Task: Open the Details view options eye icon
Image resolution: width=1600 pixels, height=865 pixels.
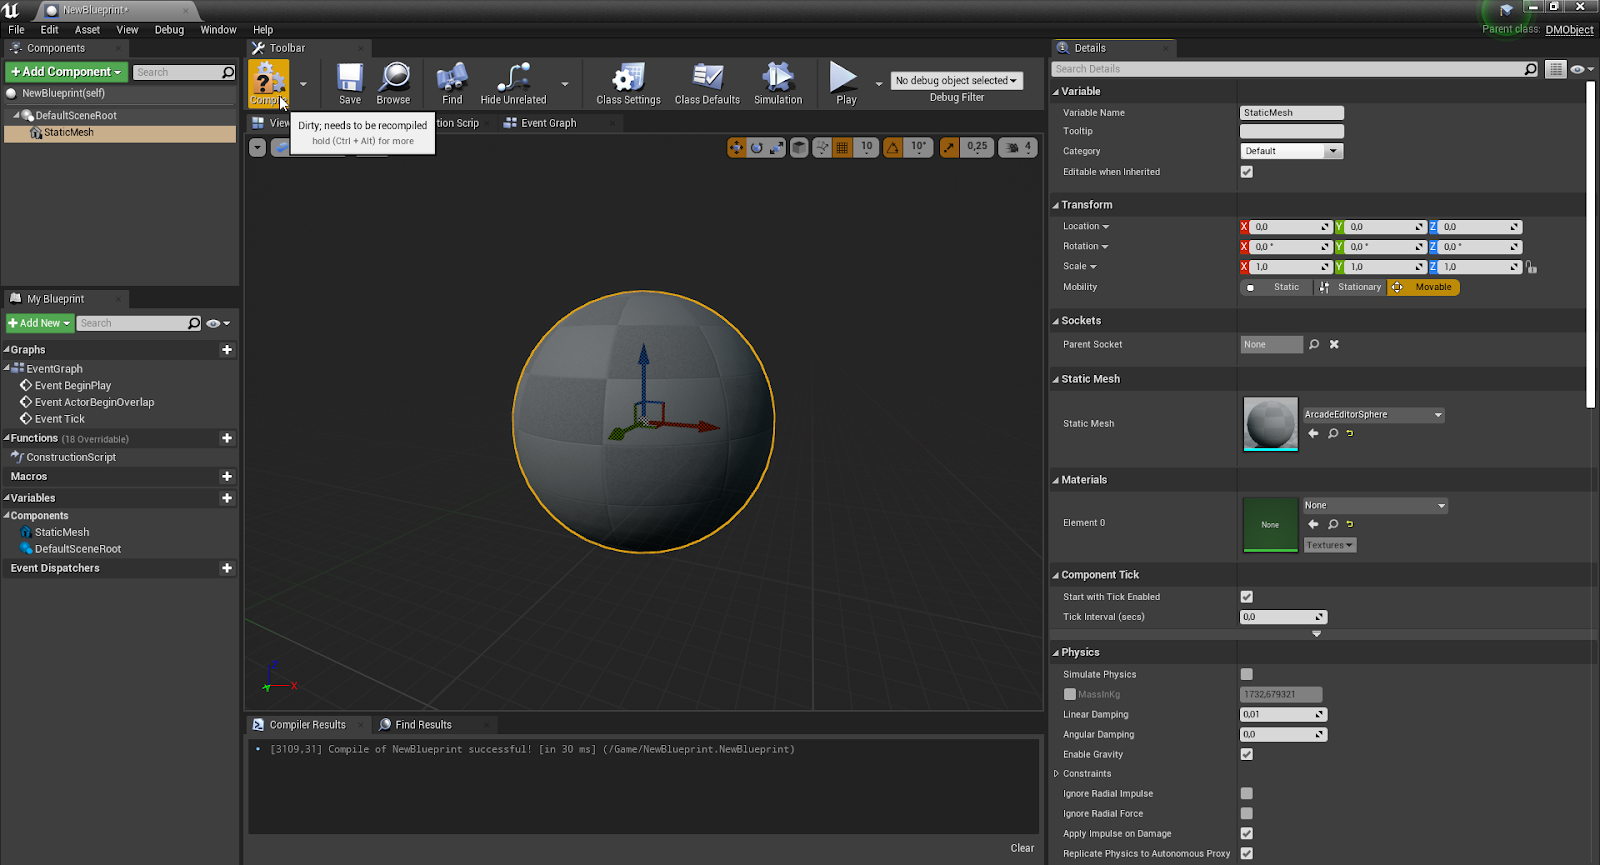Action: point(1581,69)
